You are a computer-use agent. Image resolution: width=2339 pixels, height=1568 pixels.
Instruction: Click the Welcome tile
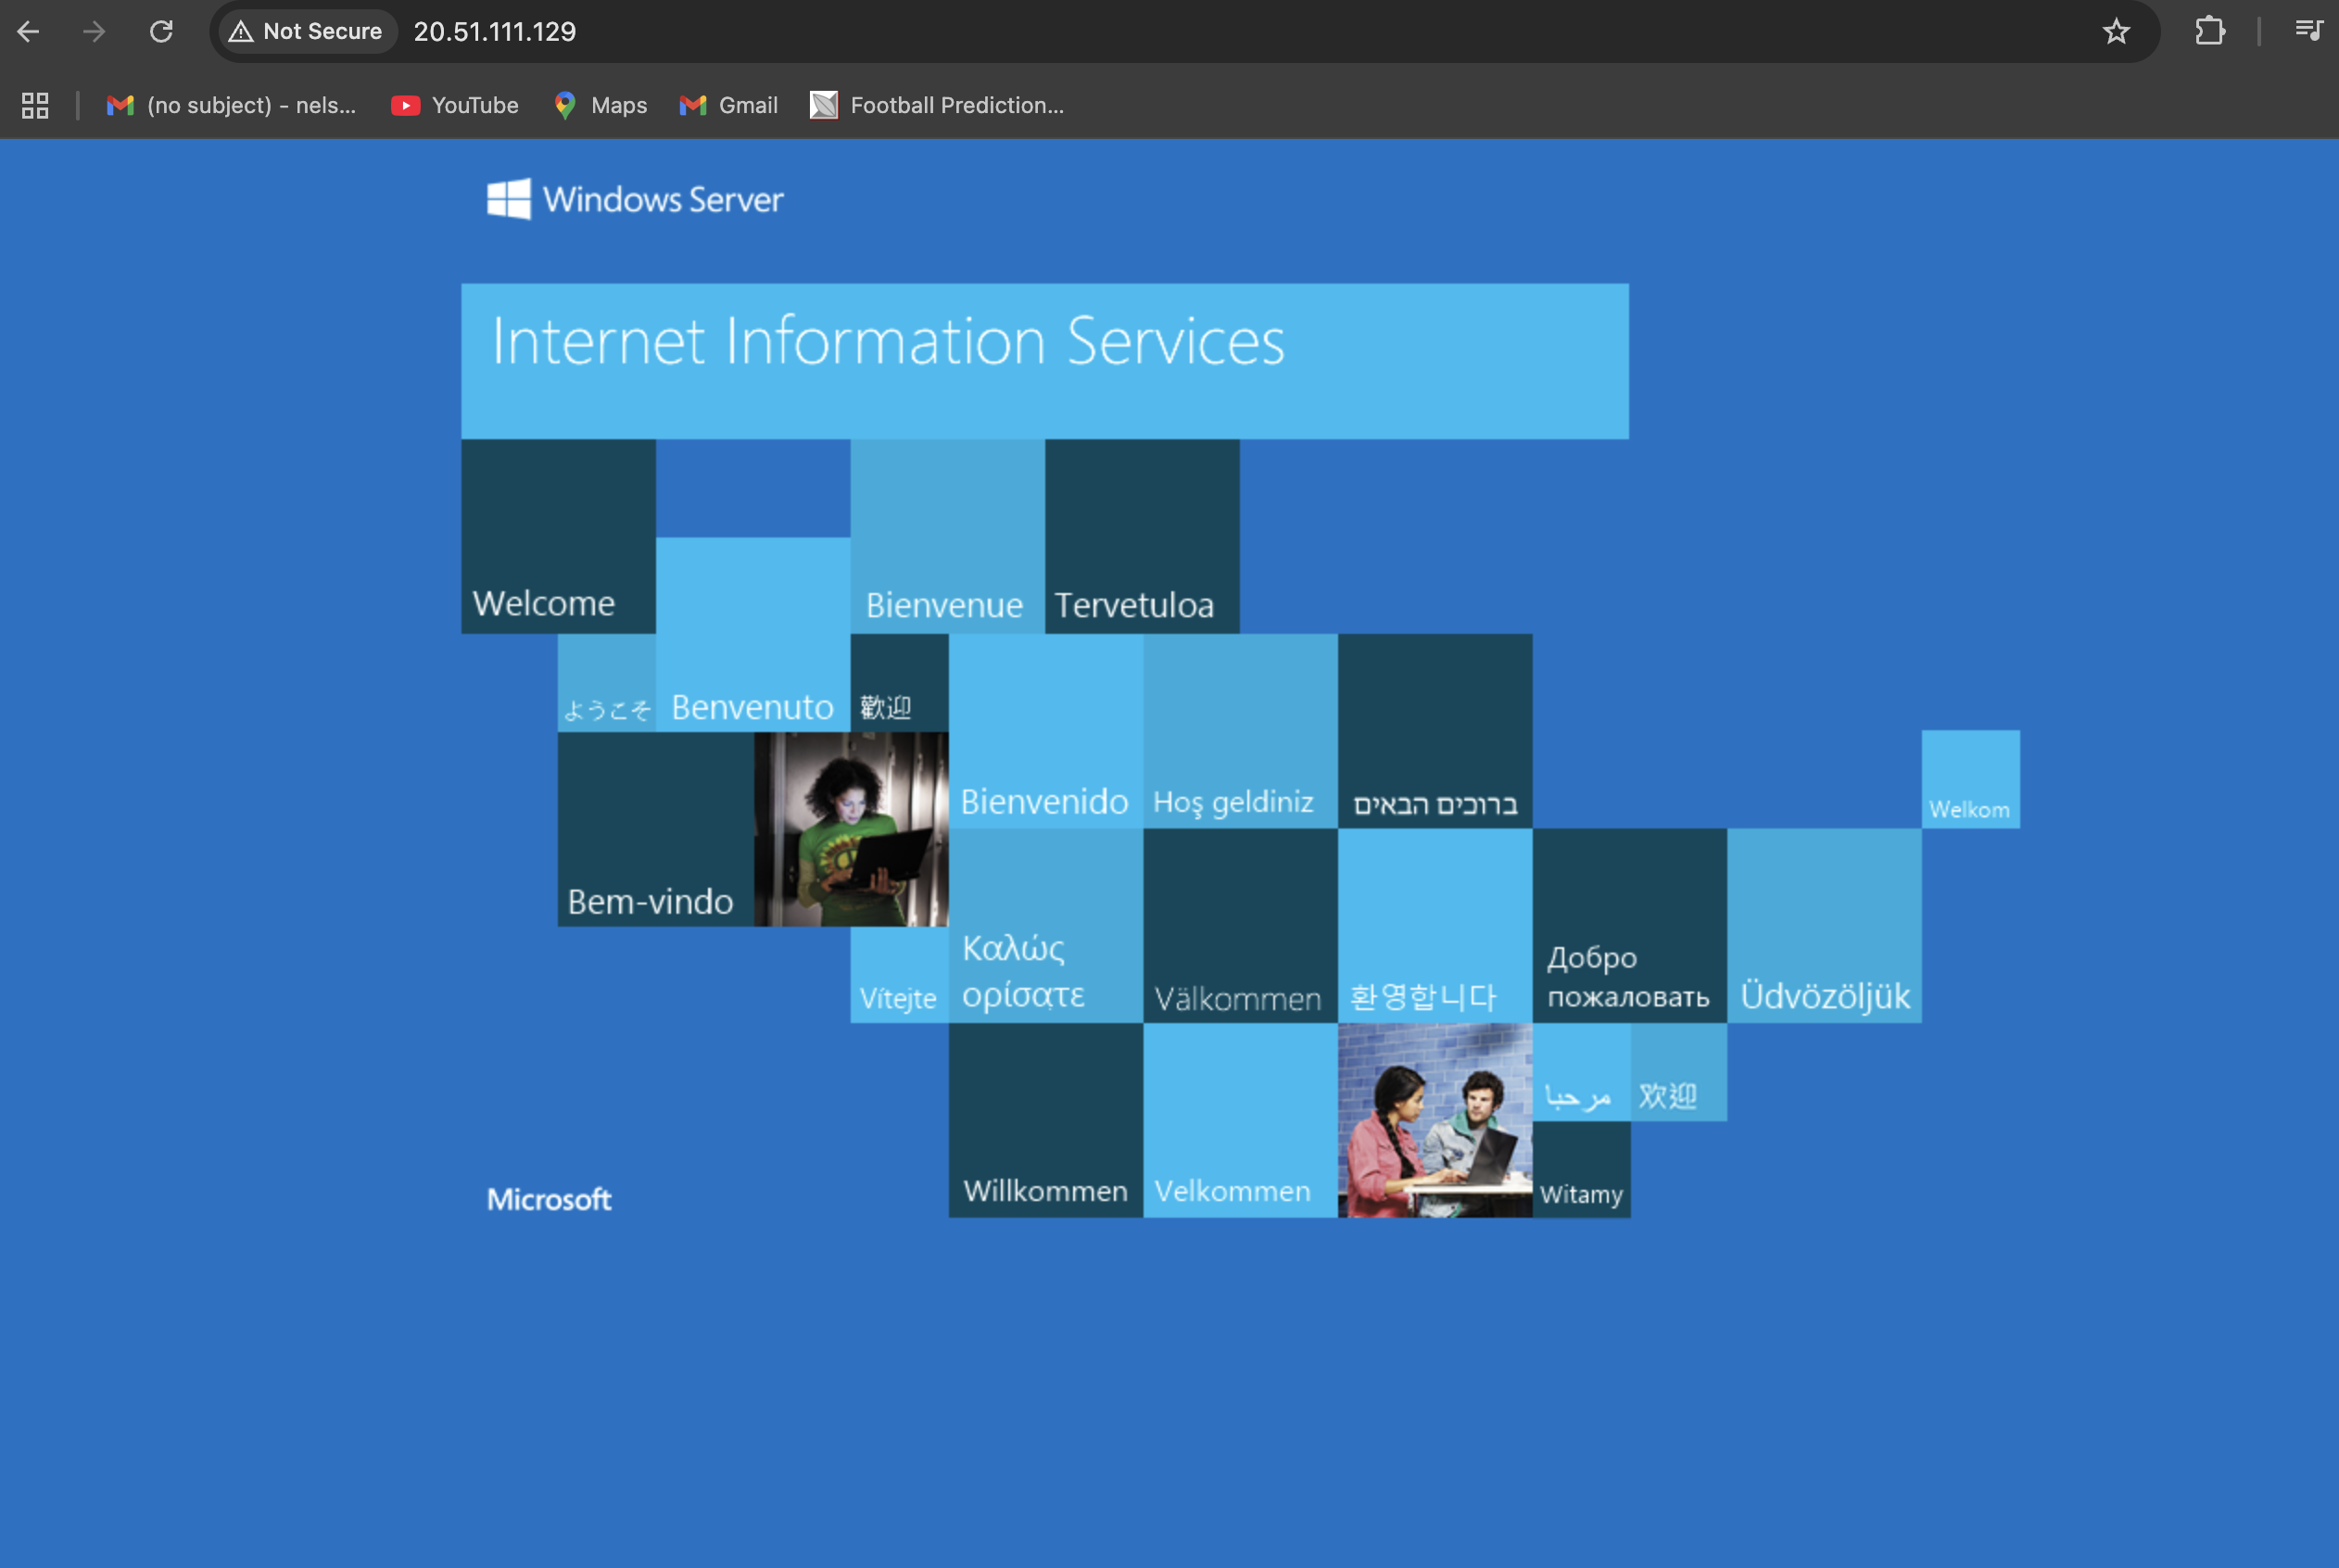(558, 536)
